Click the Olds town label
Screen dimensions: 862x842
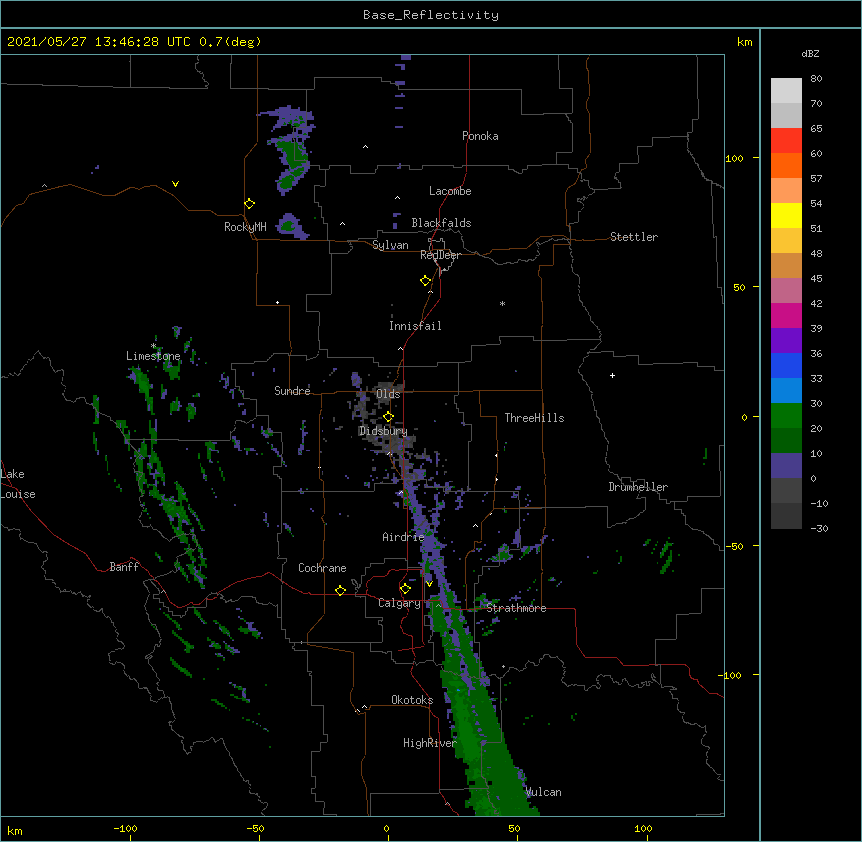click(388, 394)
